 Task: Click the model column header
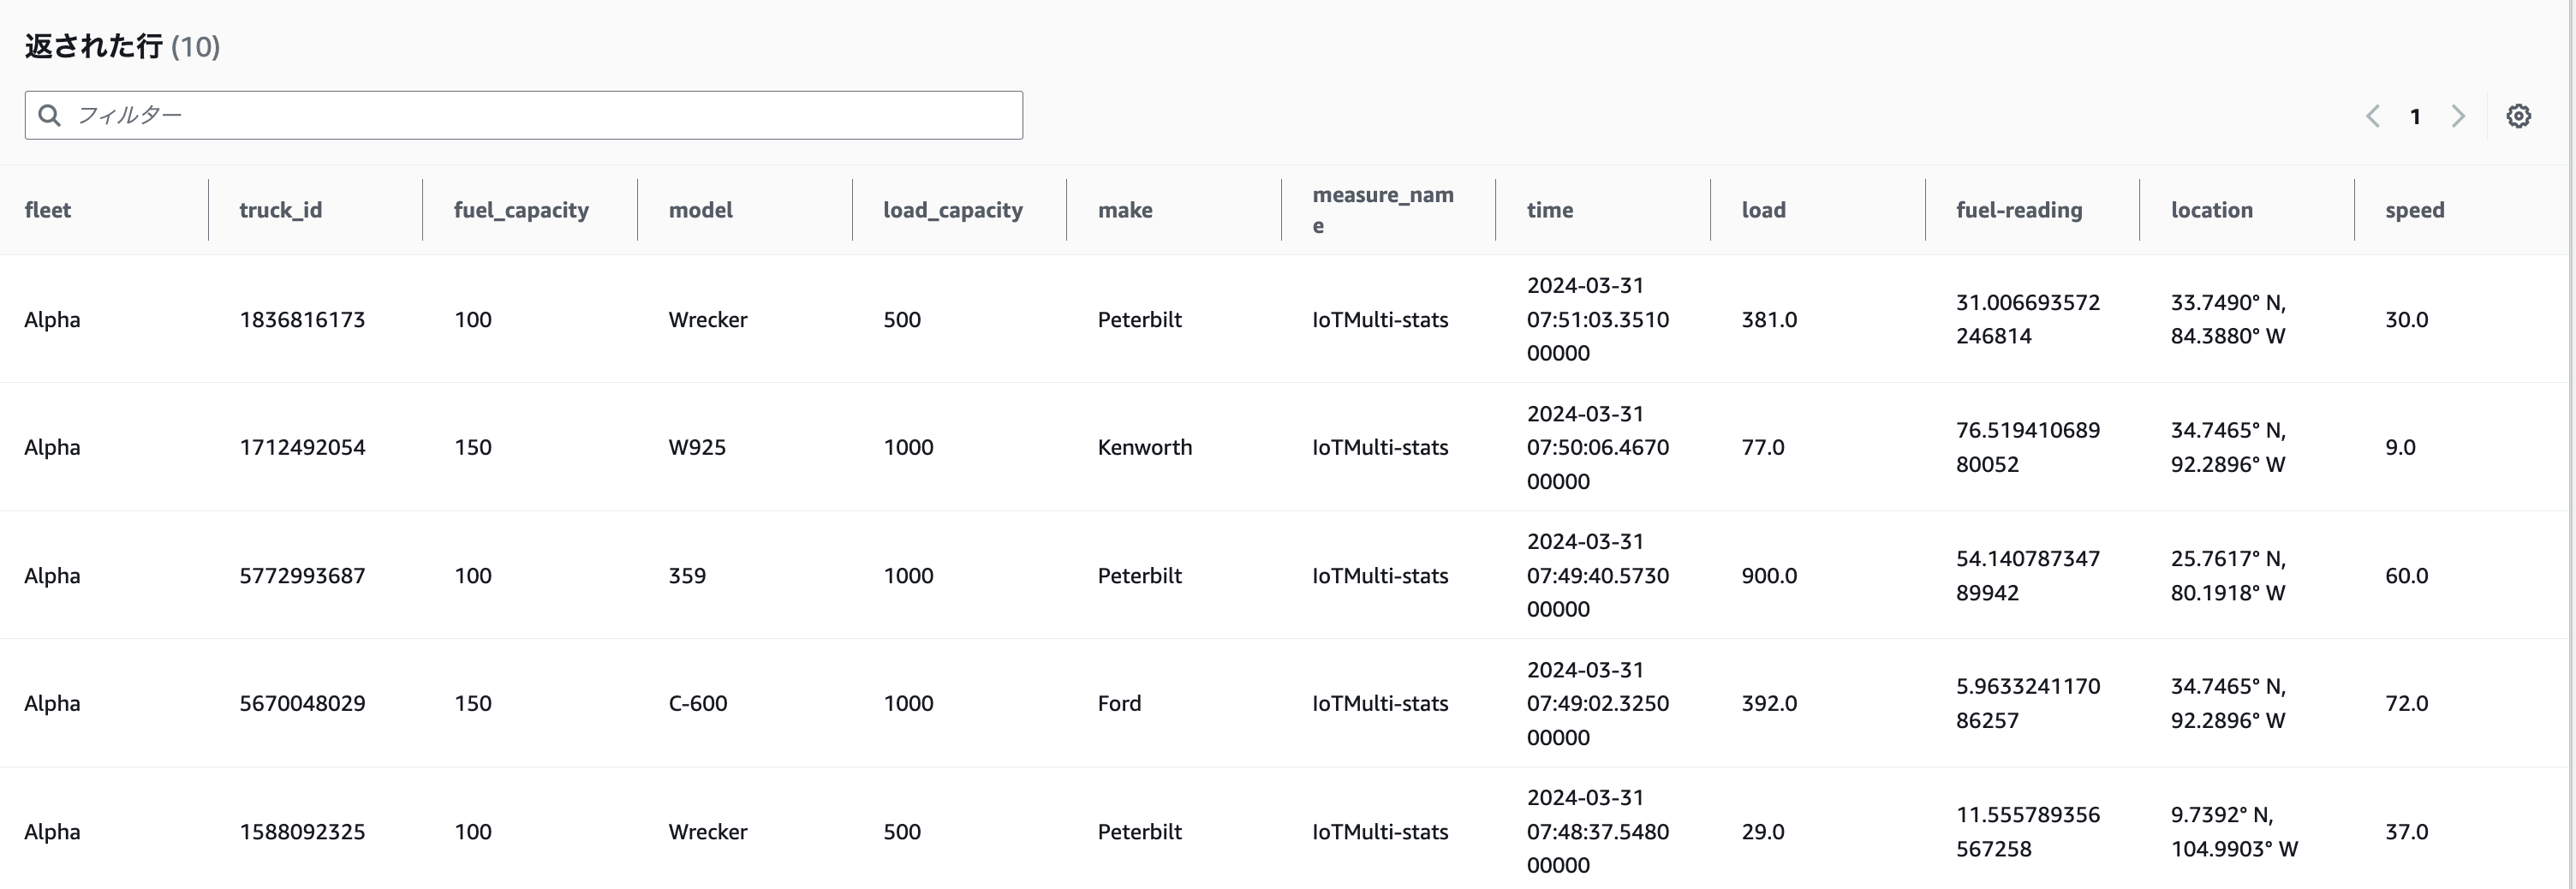700,210
